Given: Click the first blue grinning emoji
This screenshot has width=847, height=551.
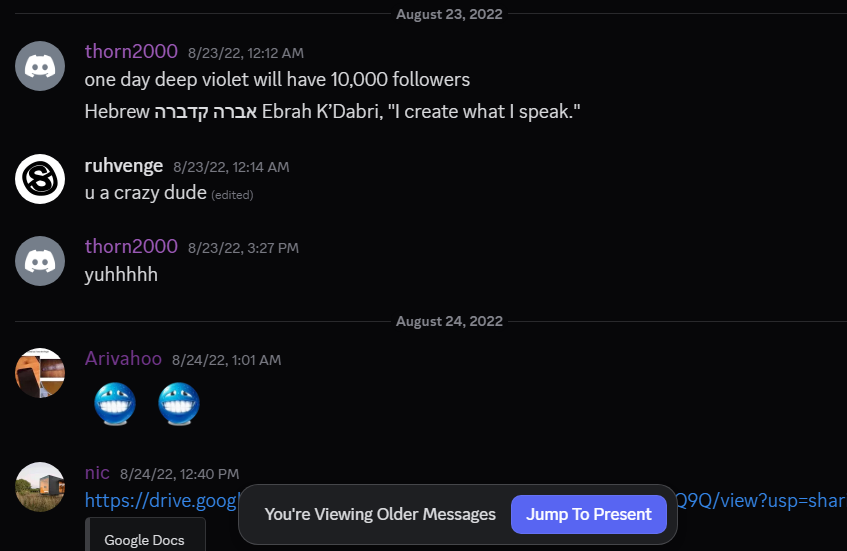Looking at the screenshot, I should (x=115, y=404).
